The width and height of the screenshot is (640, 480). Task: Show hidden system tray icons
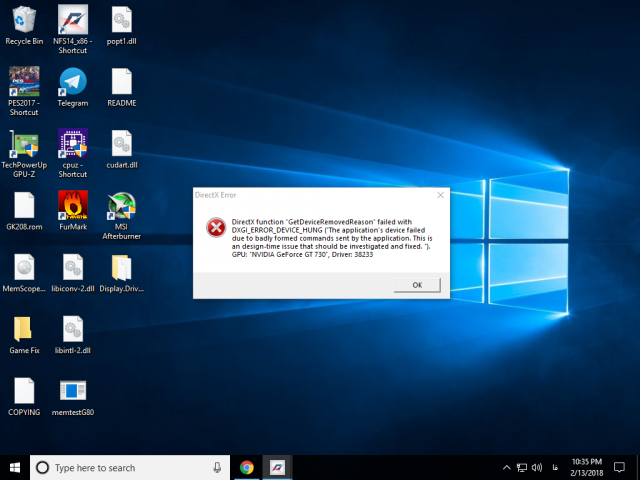[507, 467]
